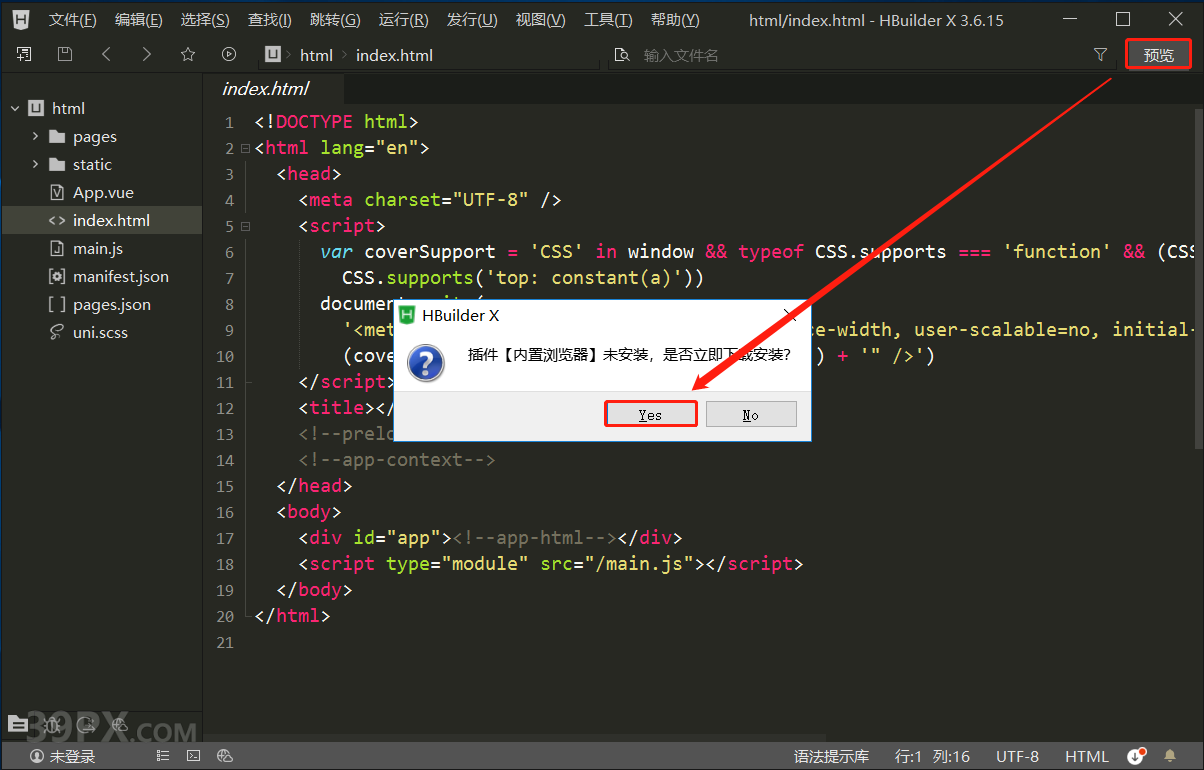
Task: Open the 查找(I) menu
Action: [270, 20]
